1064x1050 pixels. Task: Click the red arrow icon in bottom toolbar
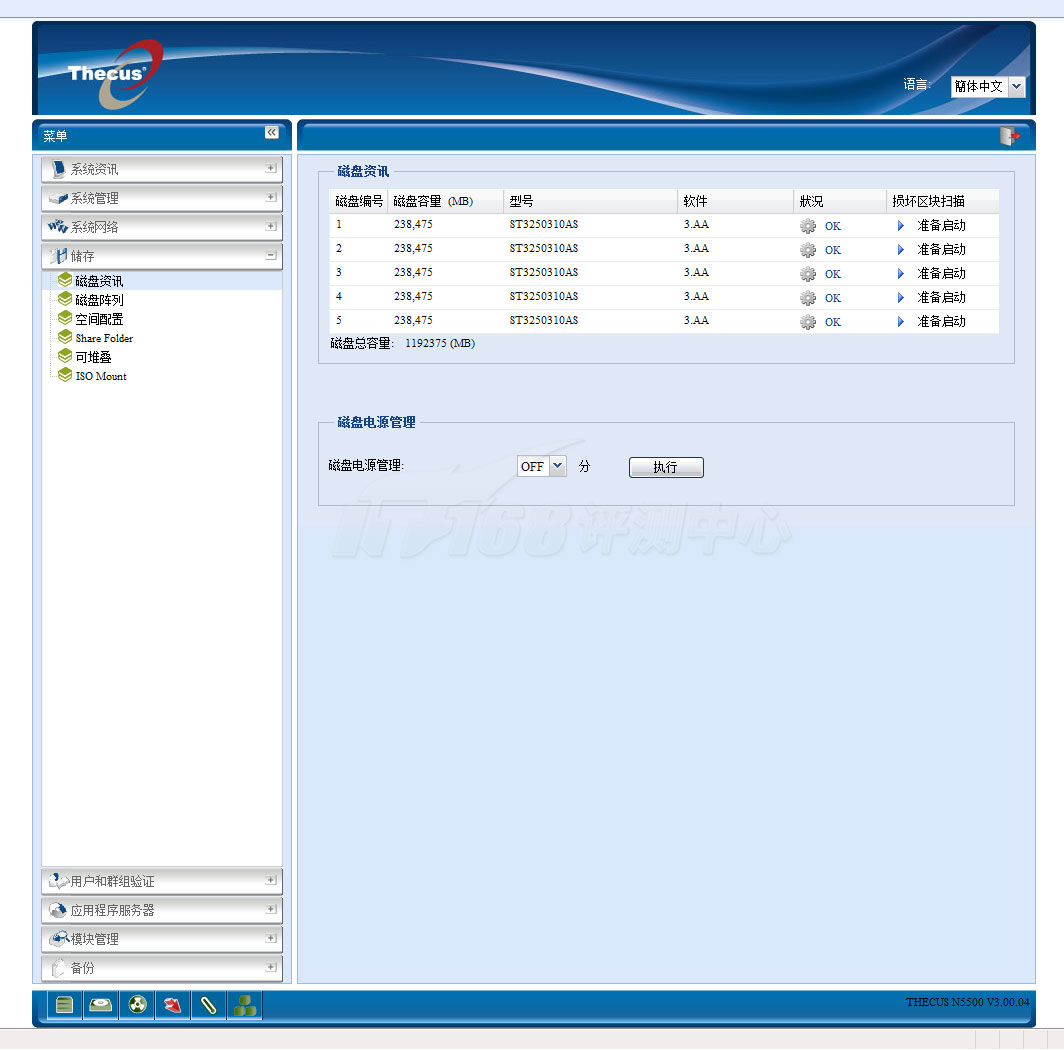pos(173,1005)
